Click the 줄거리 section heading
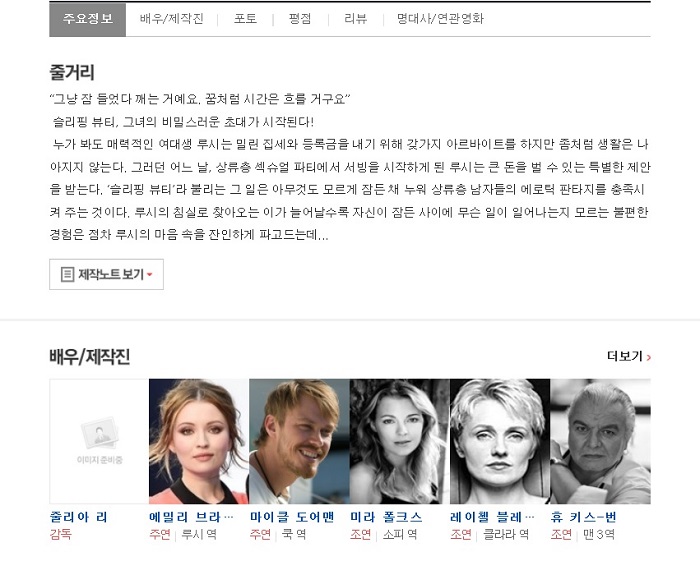Screen dimensions: 700x561 point(72,72)
